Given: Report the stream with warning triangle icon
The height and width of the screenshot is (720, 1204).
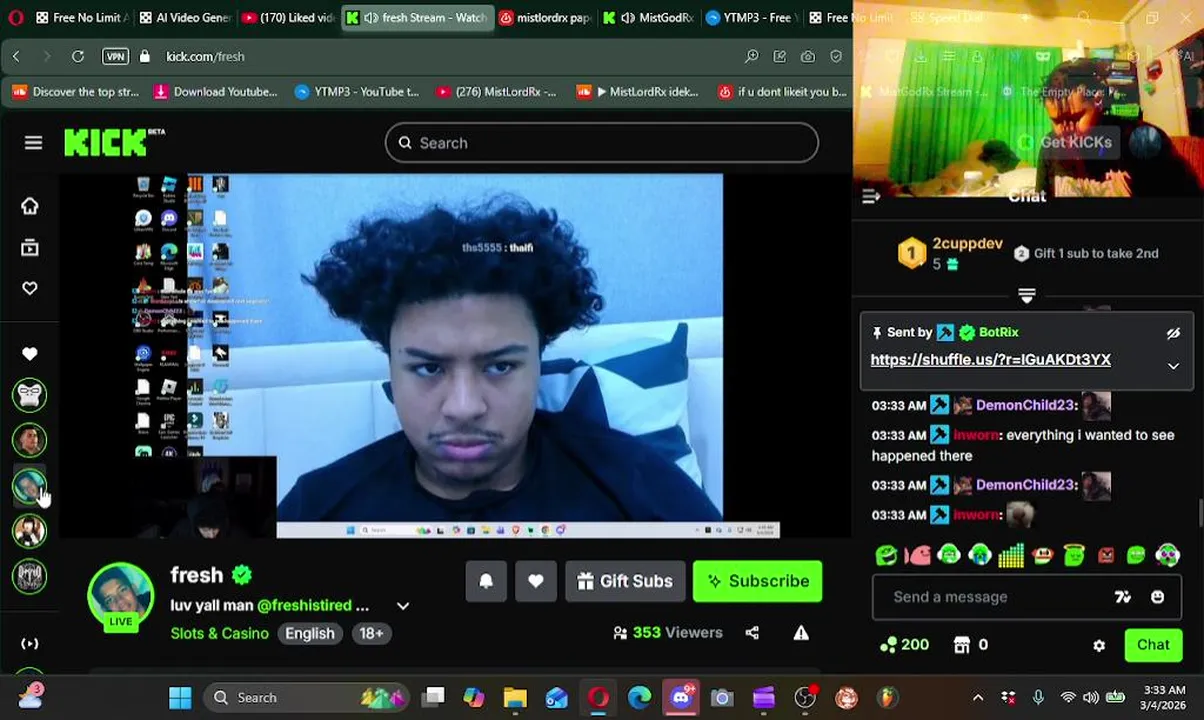Looking at the screenshot, I should 801,633.
